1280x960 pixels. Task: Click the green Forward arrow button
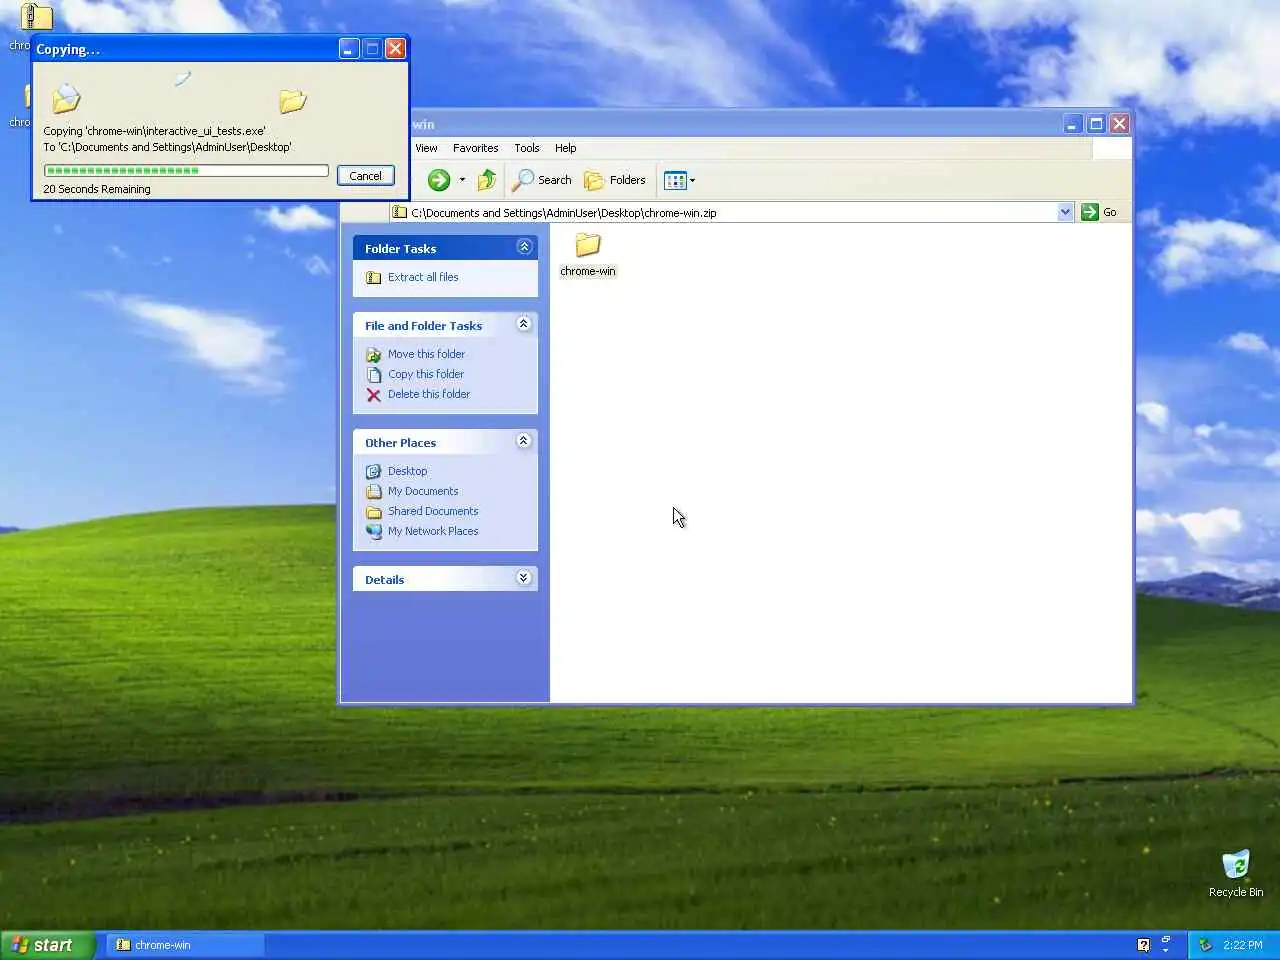click(x=439, y=180)
